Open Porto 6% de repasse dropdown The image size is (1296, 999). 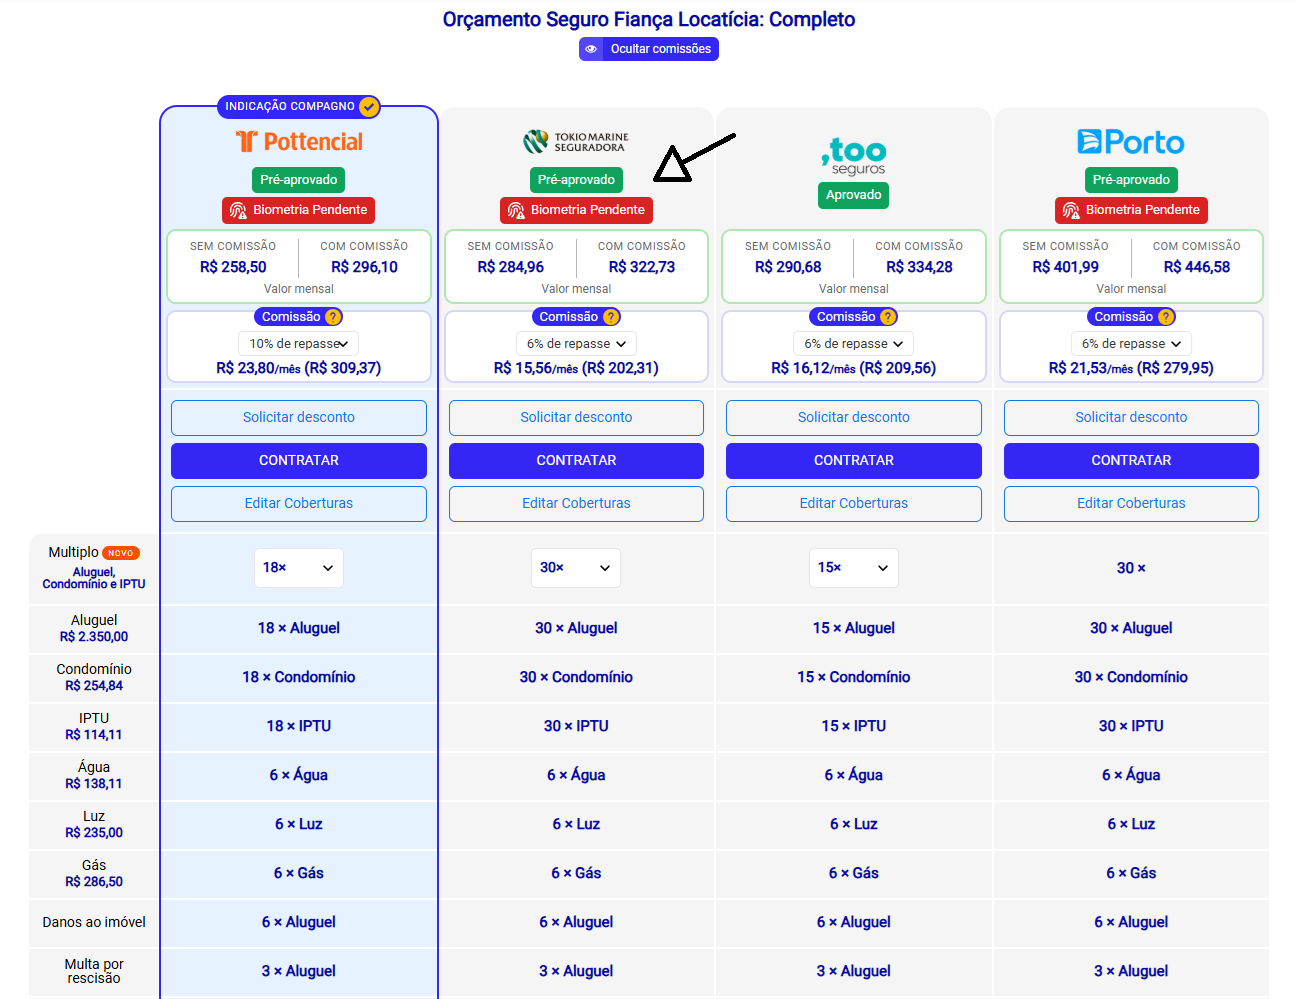point(1131,344)
